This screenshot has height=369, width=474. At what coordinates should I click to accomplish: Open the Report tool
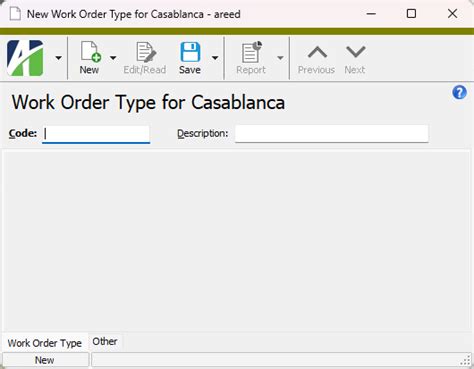(x=251, y=58)
